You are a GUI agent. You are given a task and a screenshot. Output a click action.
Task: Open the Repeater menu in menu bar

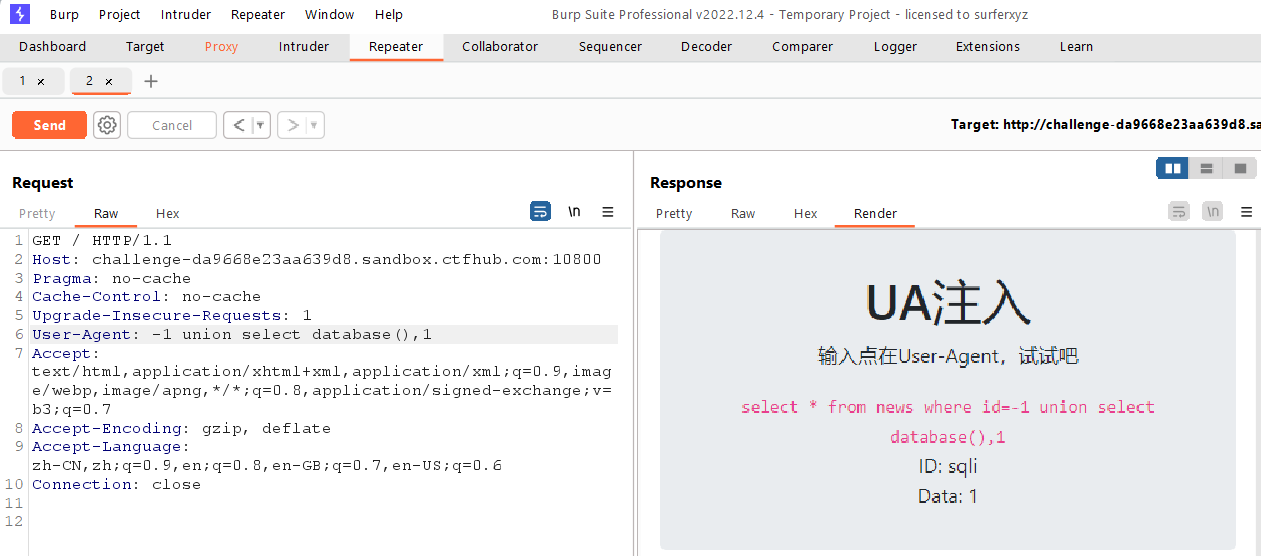(x=258, y=15)
